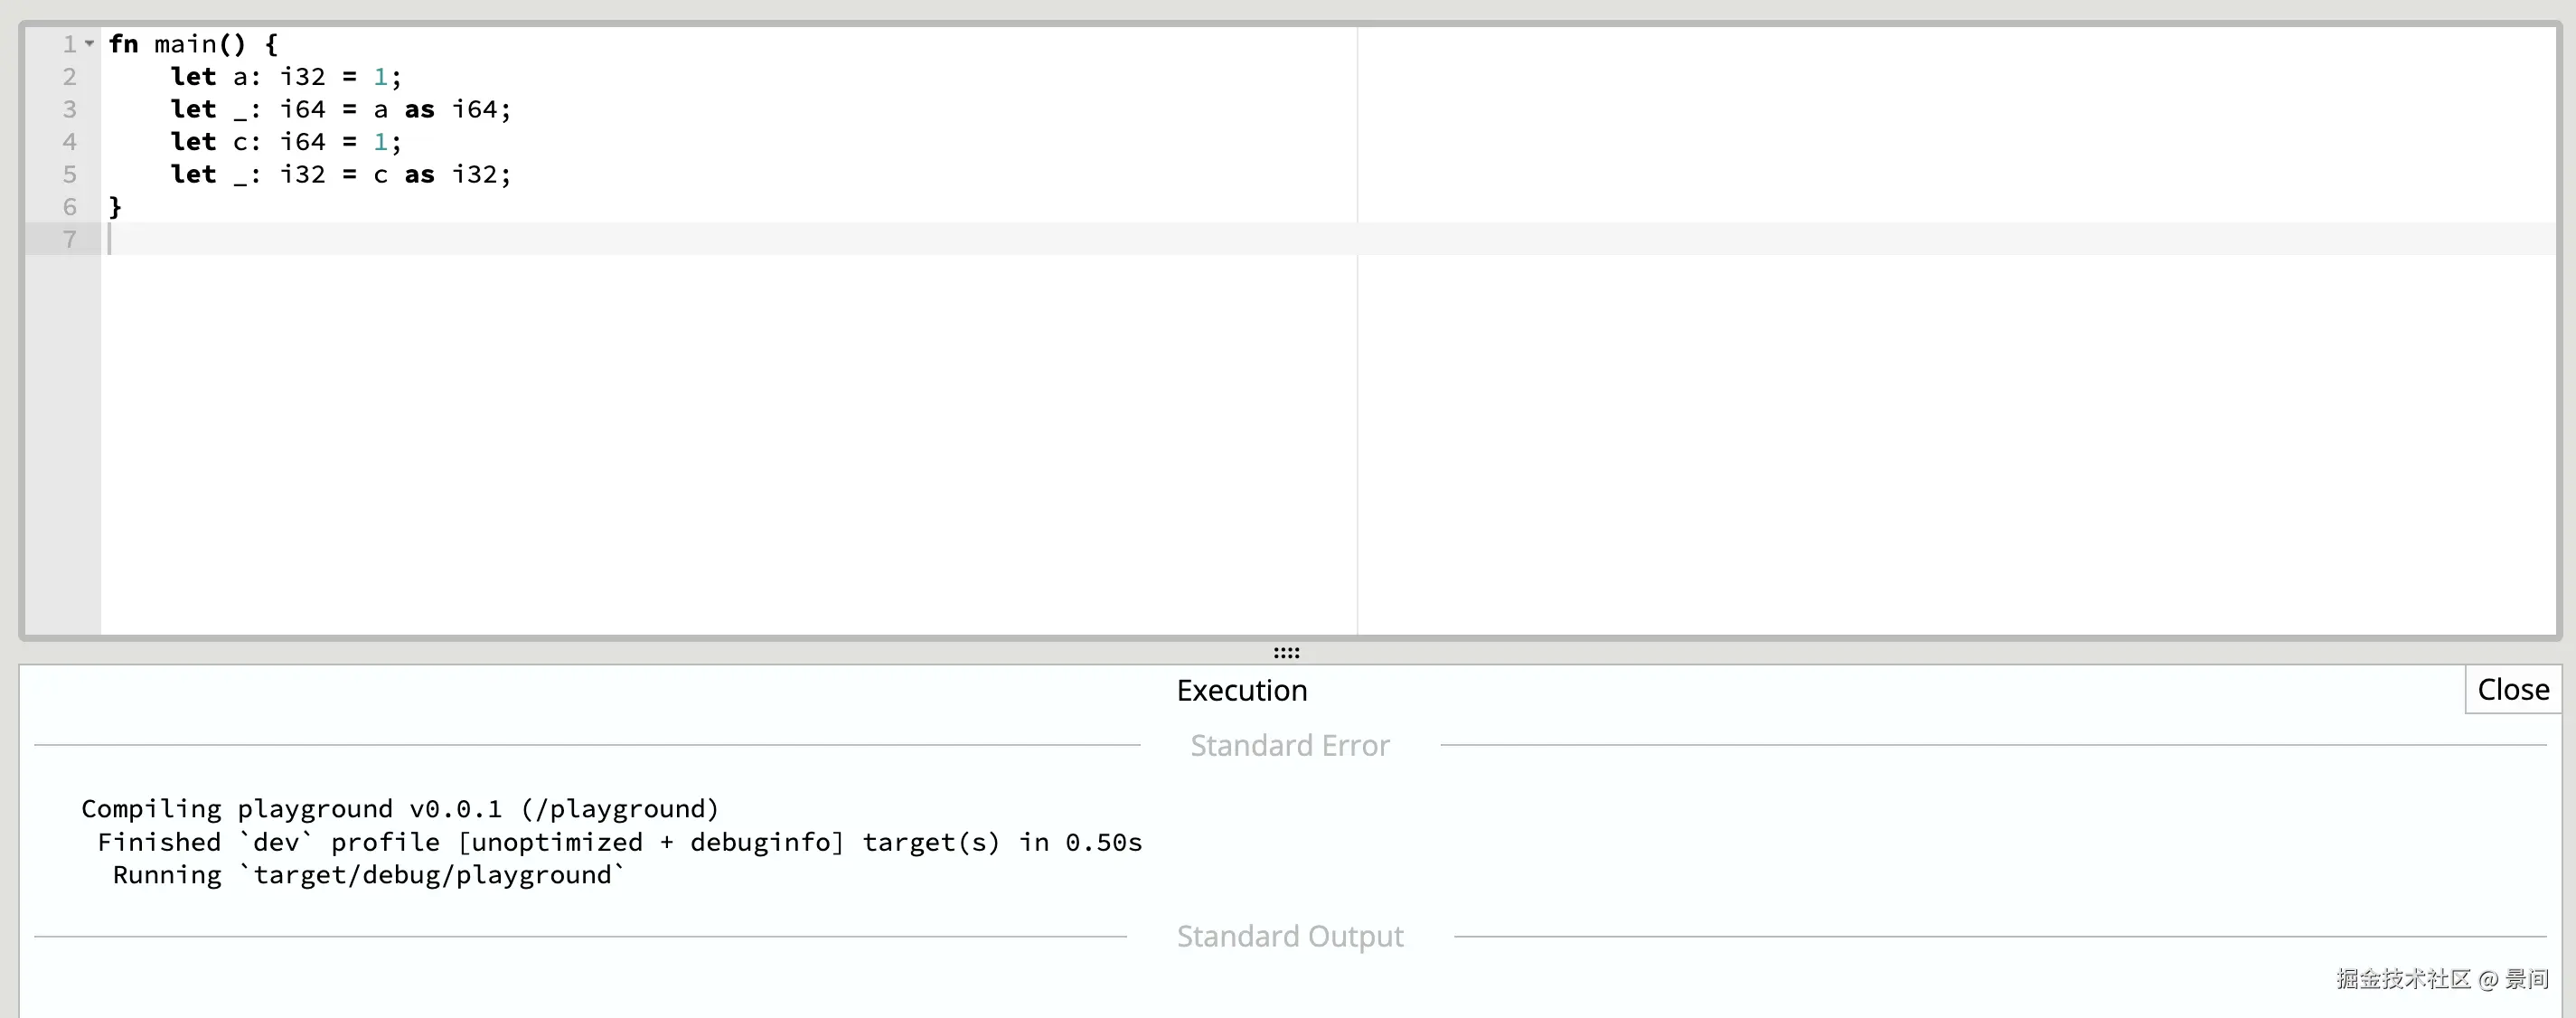Click the "Compiling playground v0.0.1" output line
Image resolution: width=2576 pixels, height=1018 pixels.
(400, 808)
